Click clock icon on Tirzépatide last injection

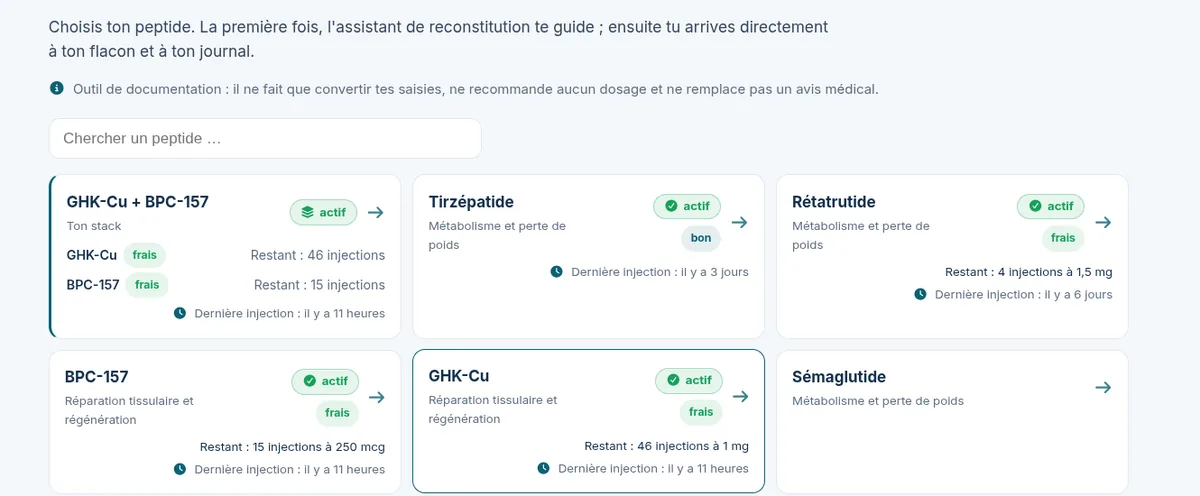(x=557, y=271)
